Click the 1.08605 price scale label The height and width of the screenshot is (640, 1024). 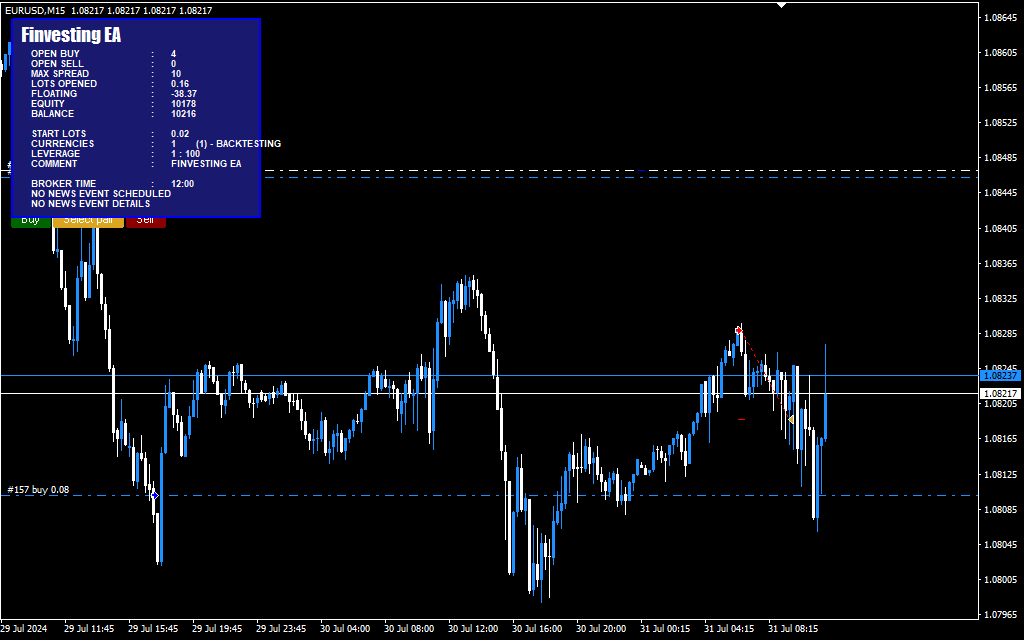point(1000,53)
